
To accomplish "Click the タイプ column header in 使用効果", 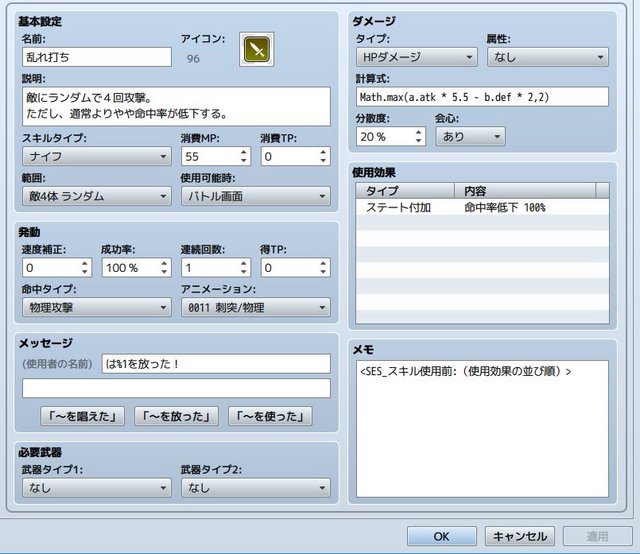I will click(405, 191).
